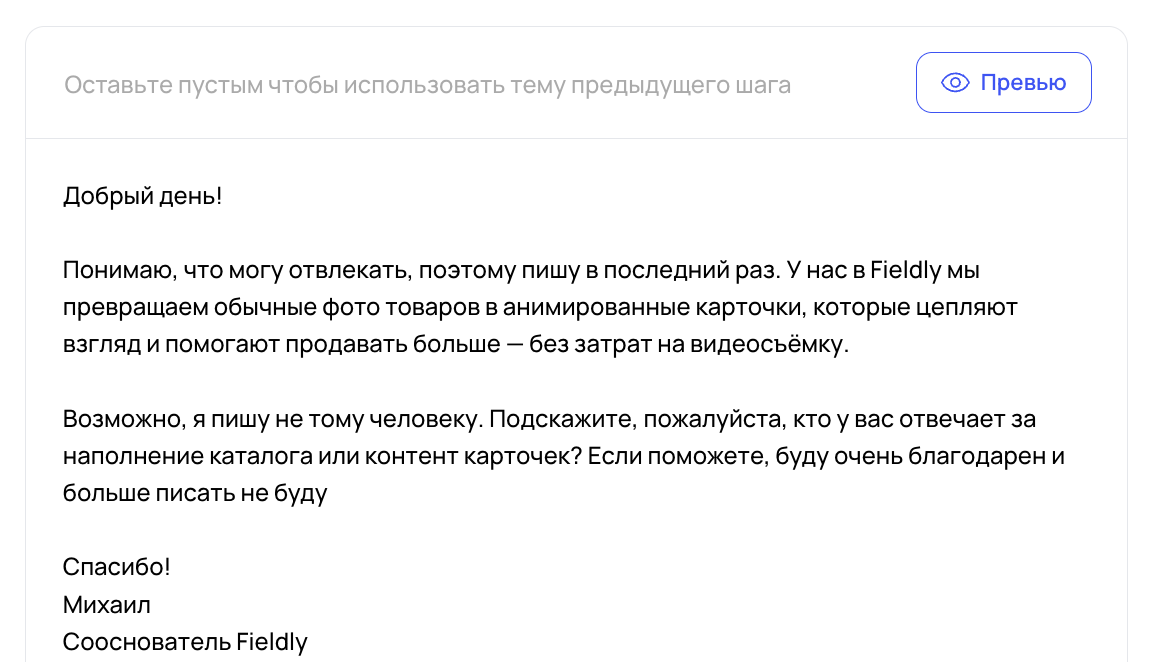Place cursor in the greeting line Добрый день!
Viewport: 1174px width, 662px height.
[143, 195]
